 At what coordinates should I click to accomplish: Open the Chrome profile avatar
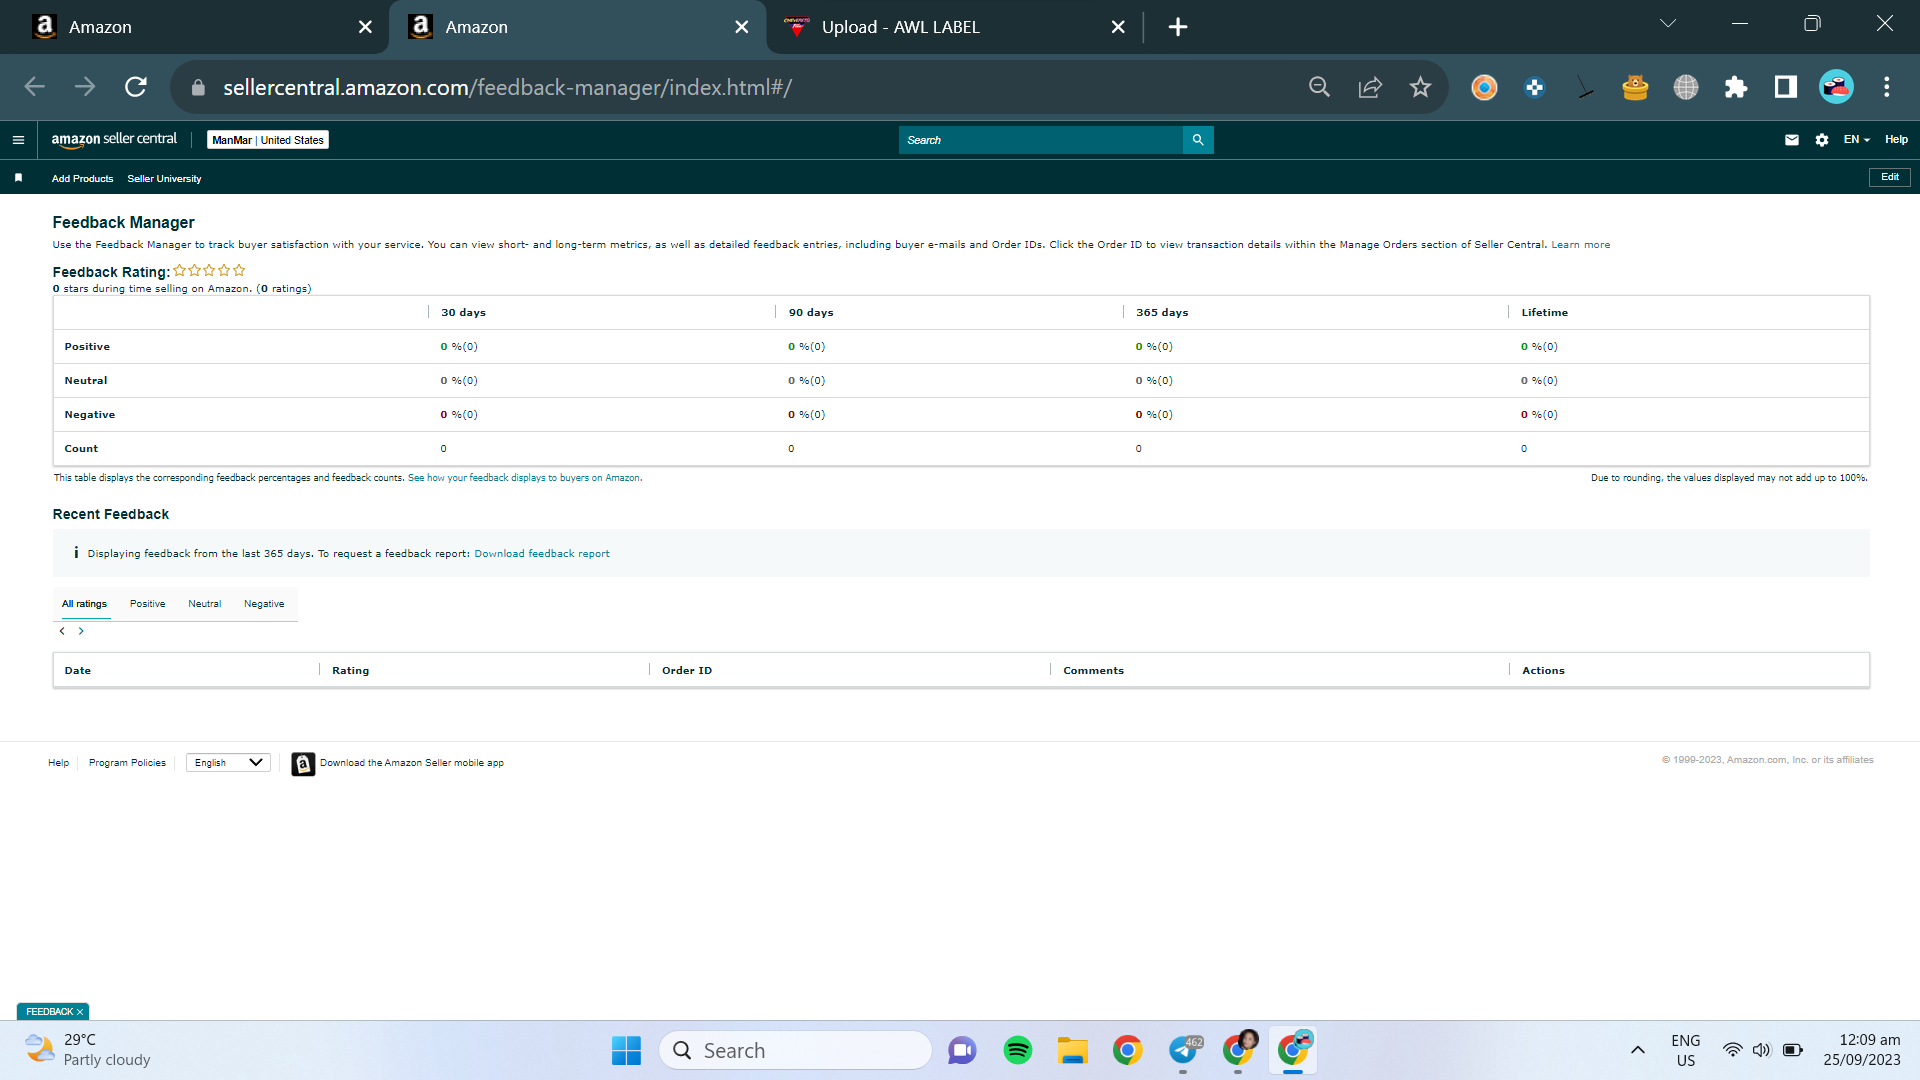point(1836,87)
